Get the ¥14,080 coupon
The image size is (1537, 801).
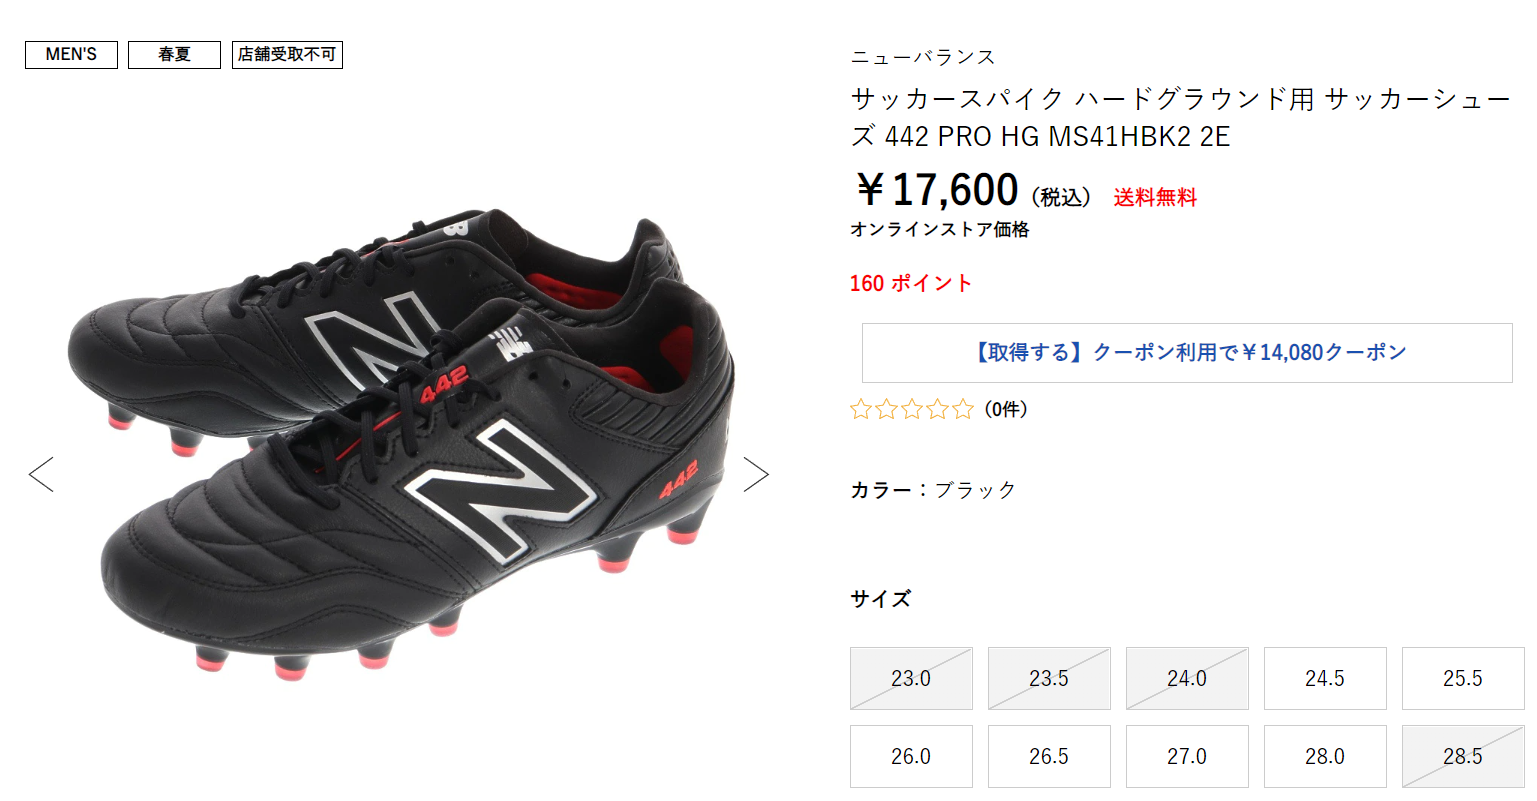[1187, 352]
